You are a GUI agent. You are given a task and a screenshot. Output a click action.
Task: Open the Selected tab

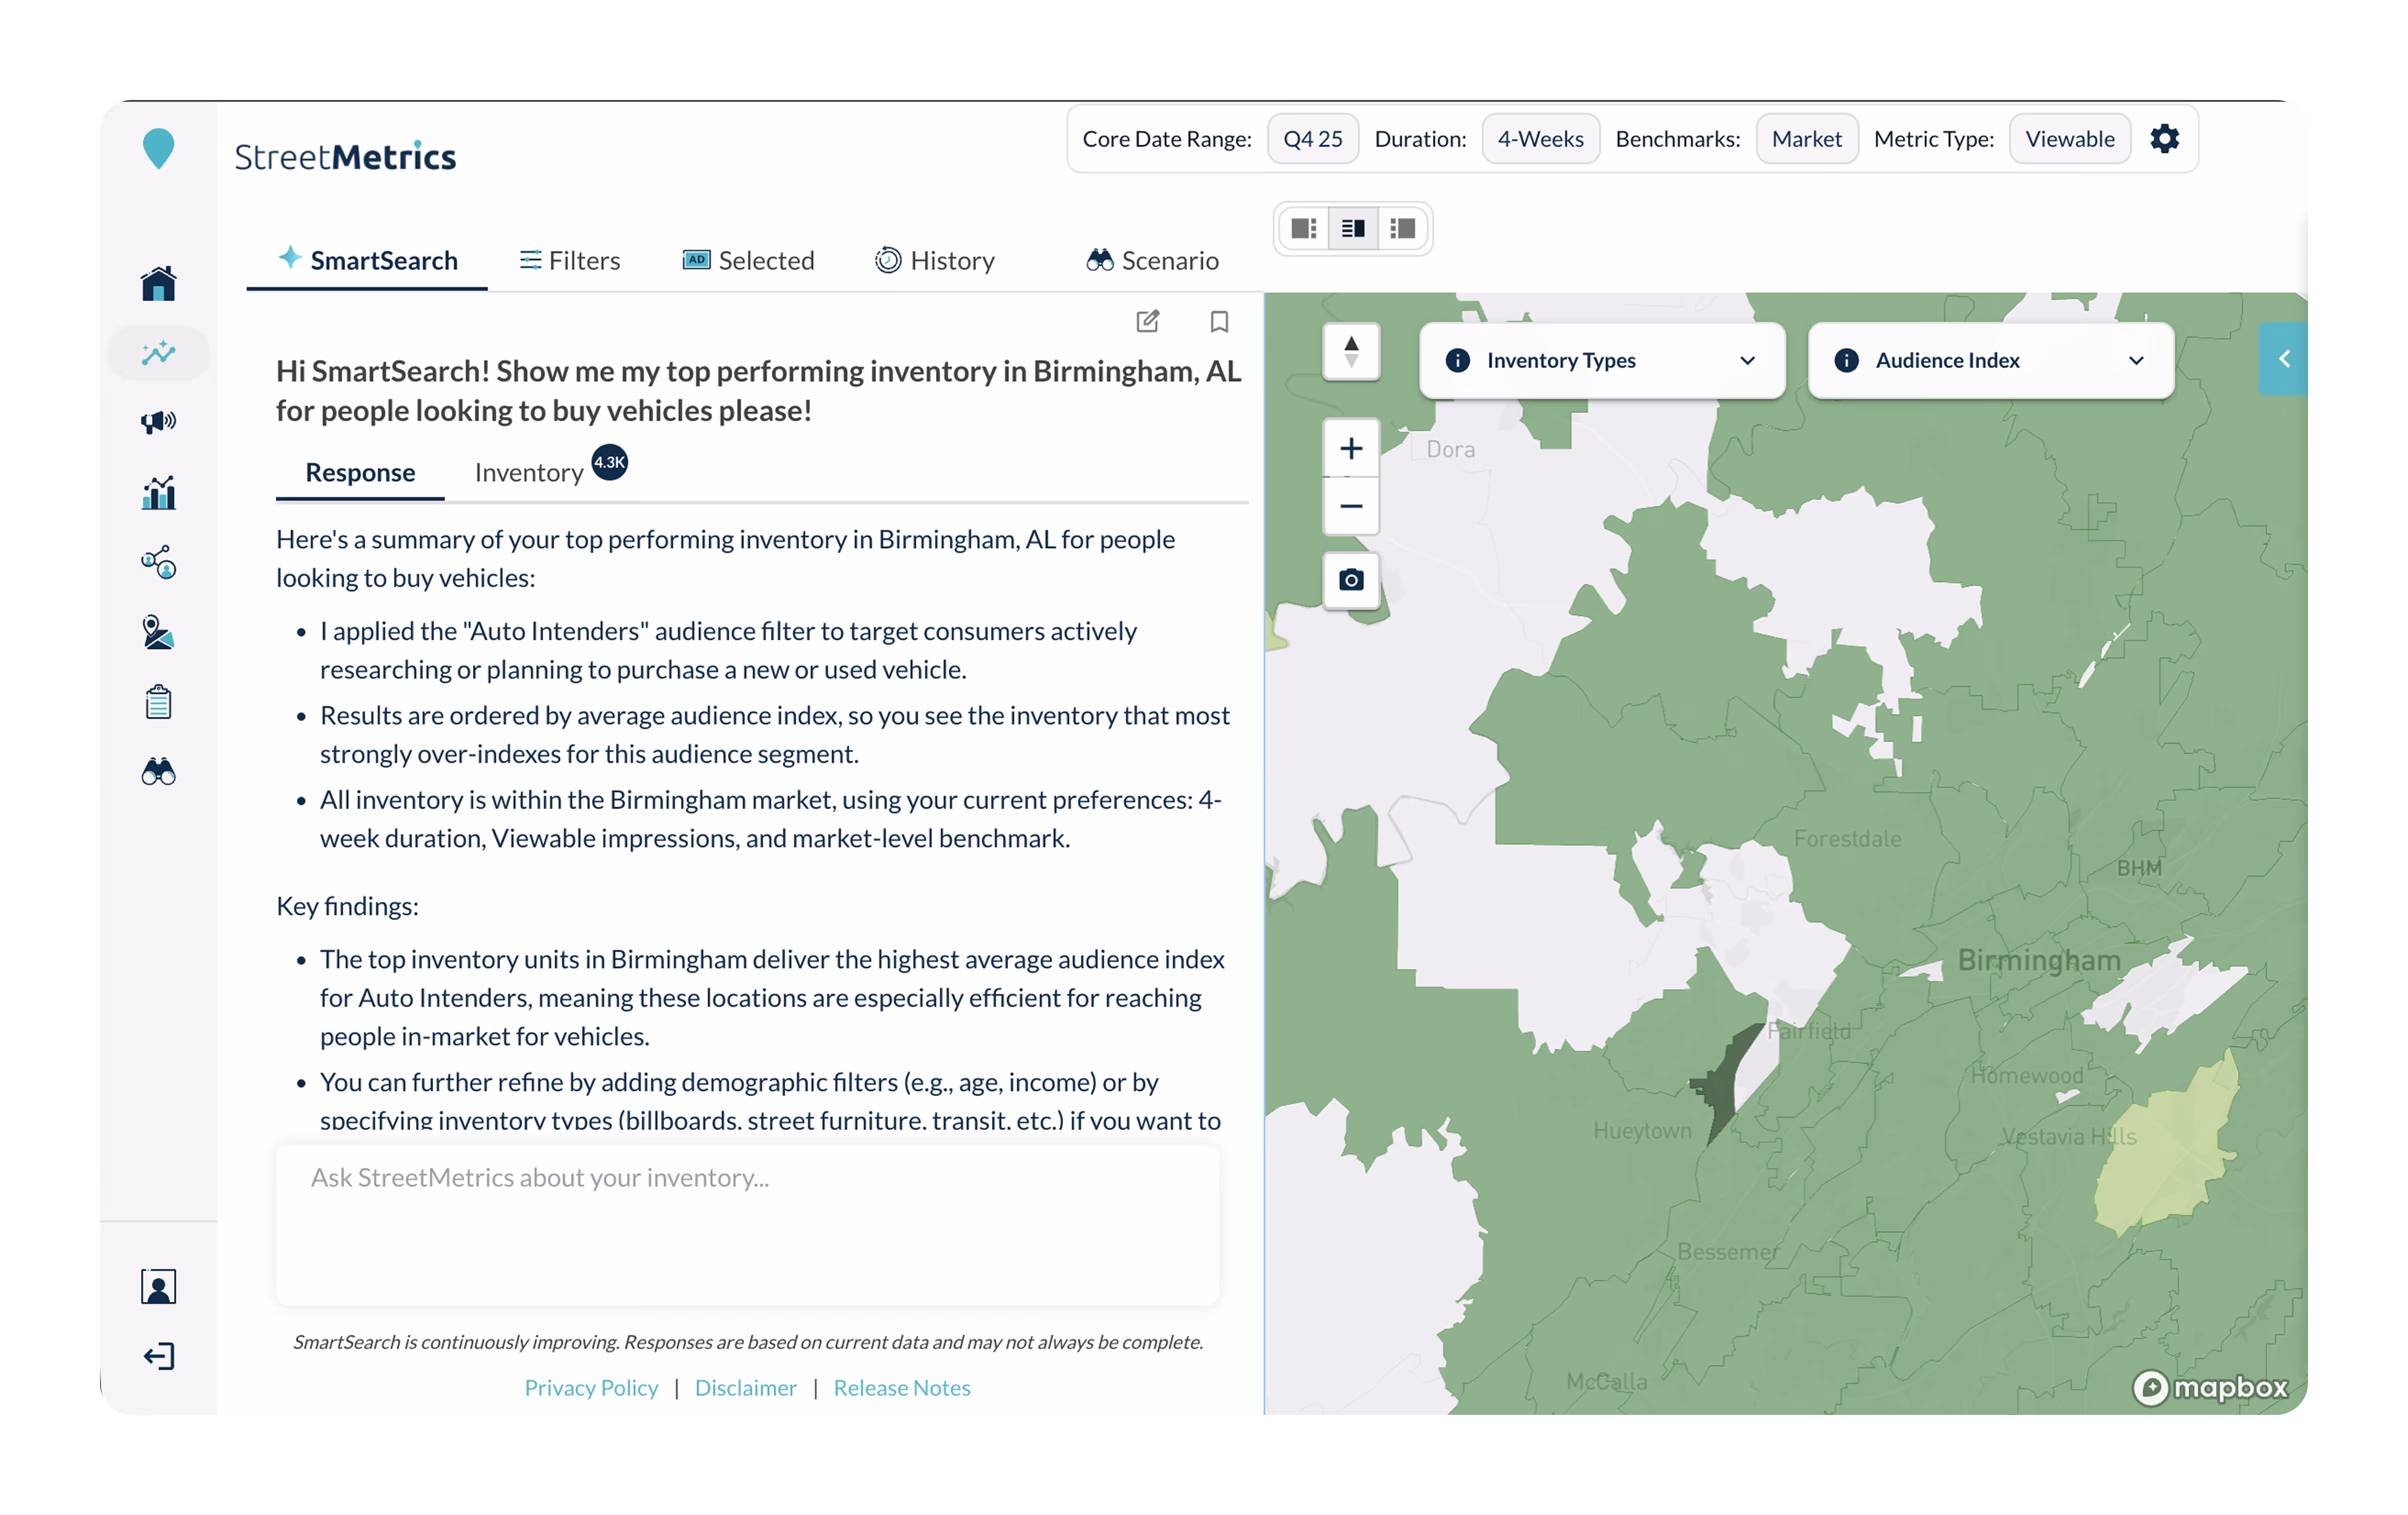coord(748,260)
